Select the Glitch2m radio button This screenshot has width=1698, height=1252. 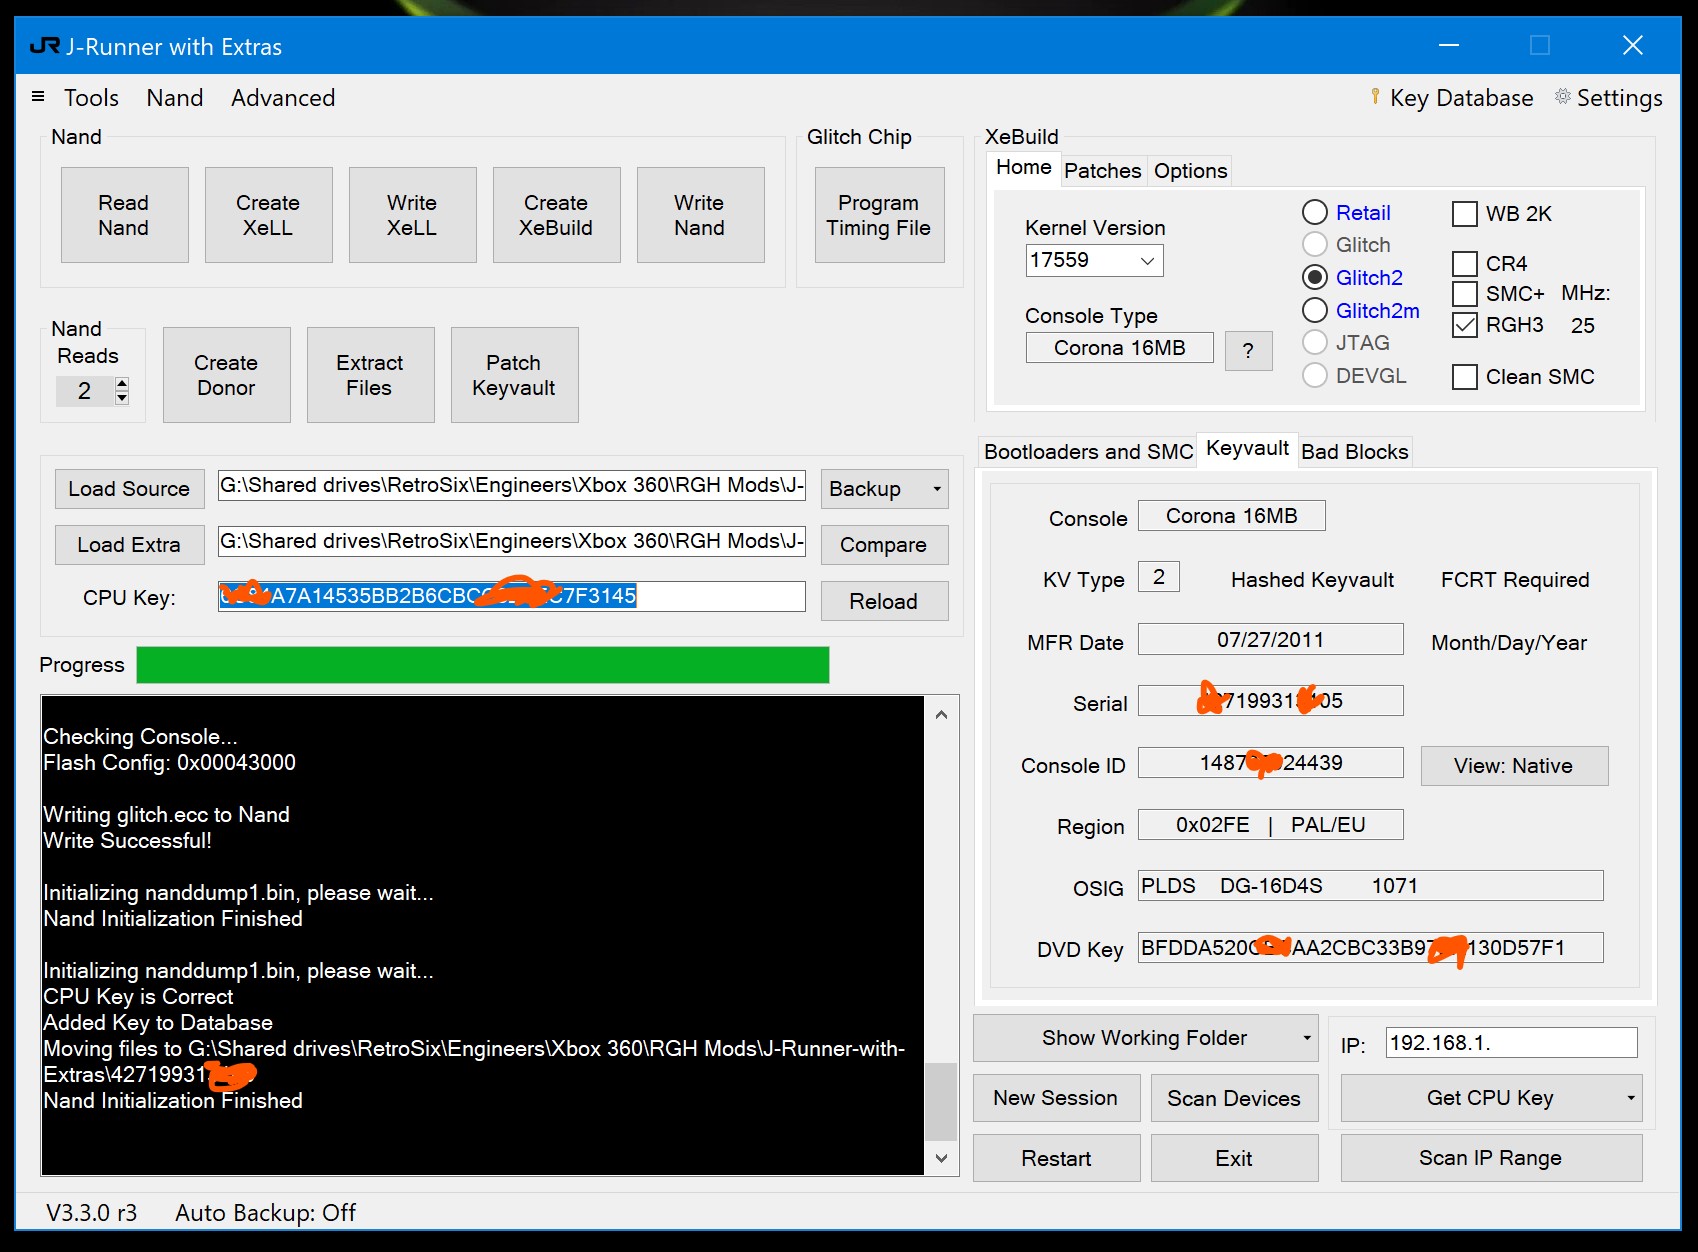click(x=1315, y=310)
